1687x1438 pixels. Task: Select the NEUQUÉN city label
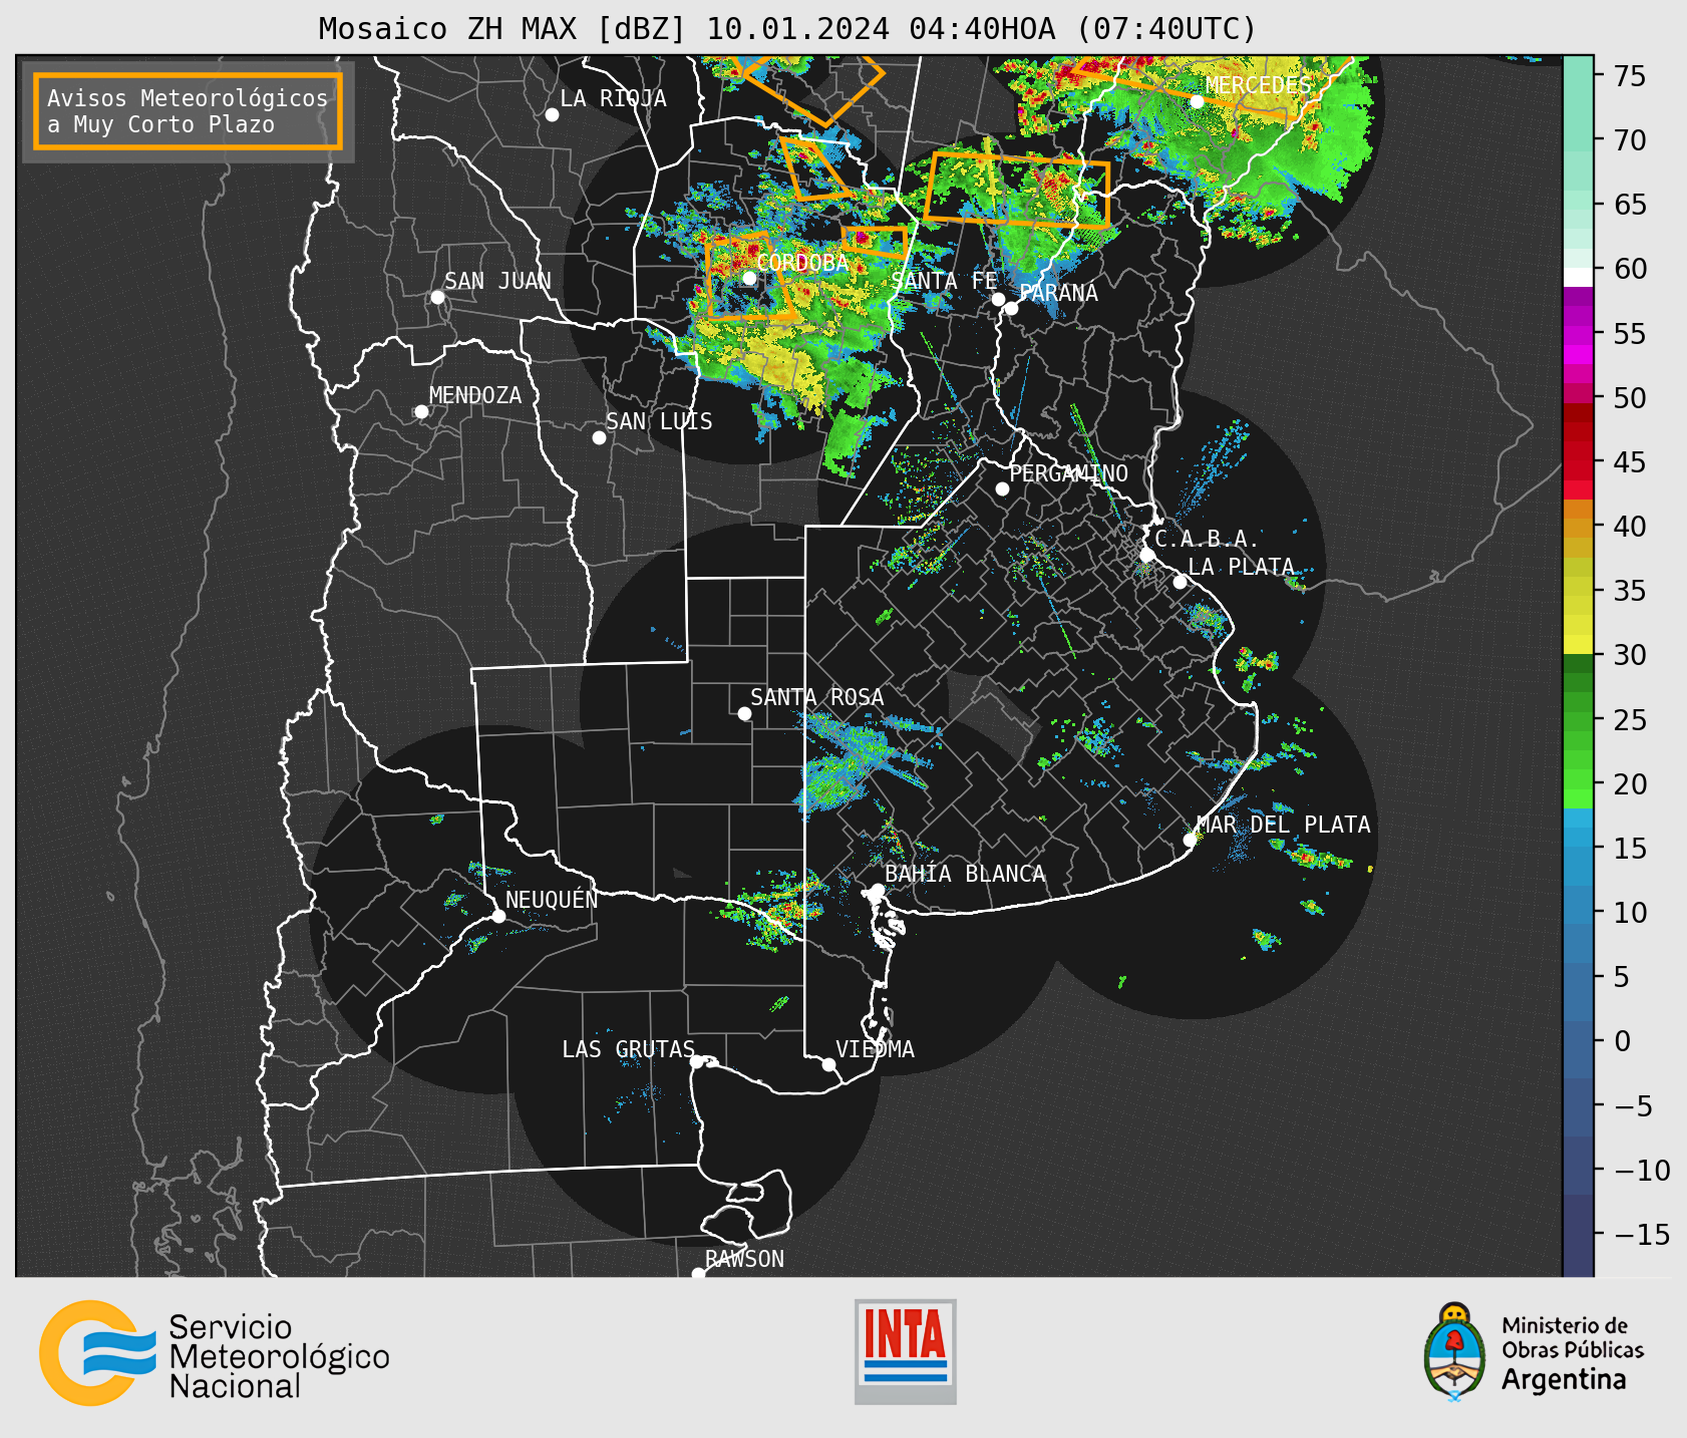tap(552, 898)
